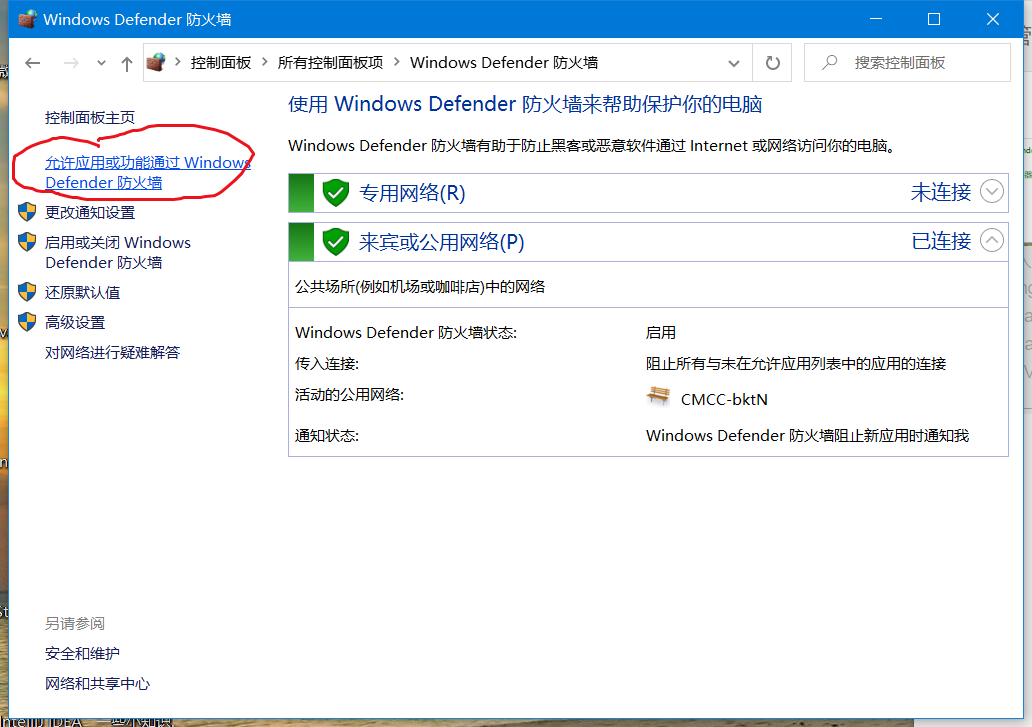Expand the 专用网络(R) section chevron

coord(991,192)
